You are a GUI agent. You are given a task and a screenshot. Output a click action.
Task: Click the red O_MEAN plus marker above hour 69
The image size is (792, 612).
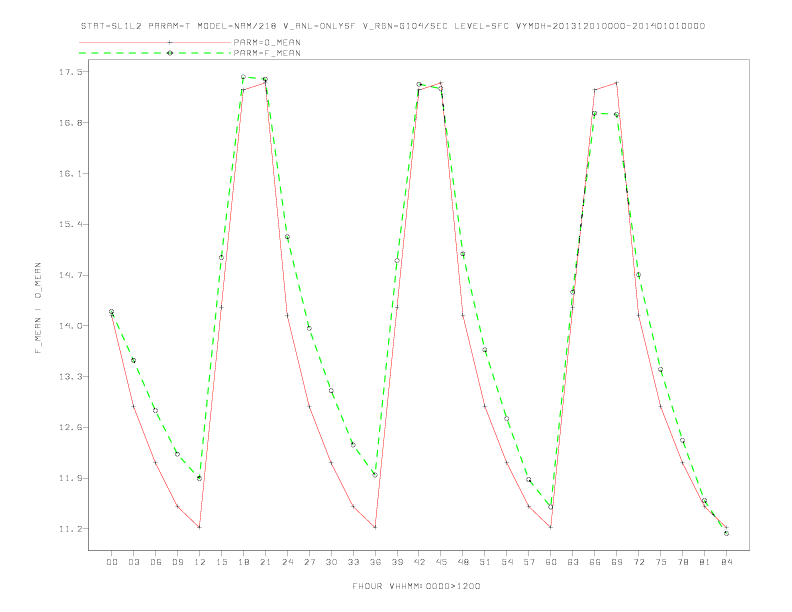click(617, 82)
